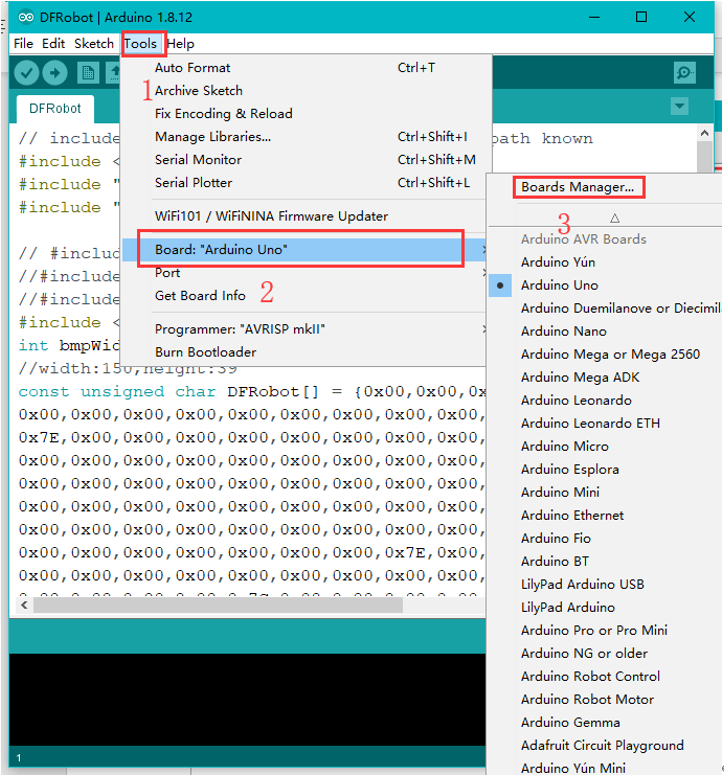Click the board list scroll-up triangle
The height and width of the screenshot is (778, 724).
point(614,218)
